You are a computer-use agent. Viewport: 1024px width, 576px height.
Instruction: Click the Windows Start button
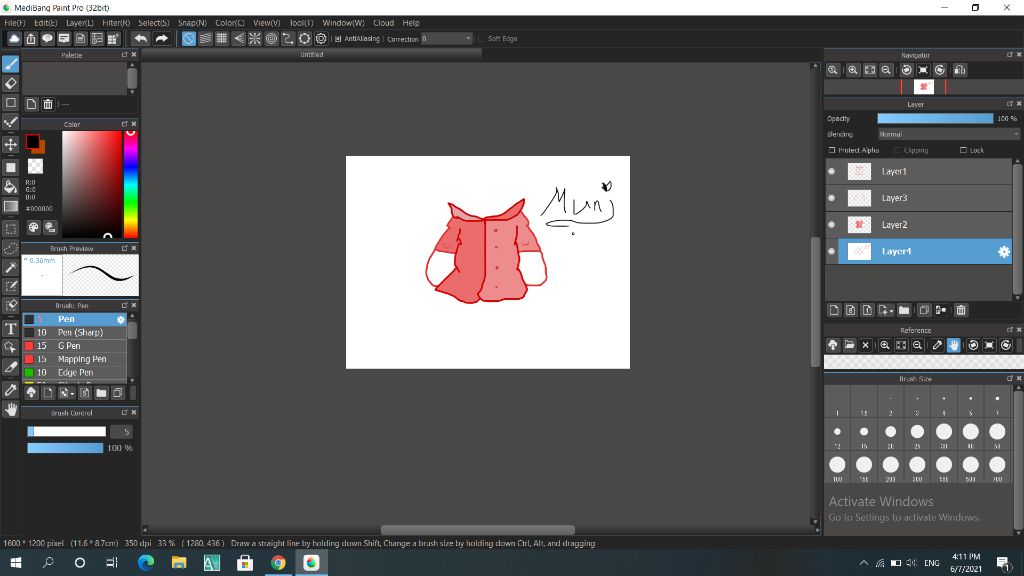[16, 562]
